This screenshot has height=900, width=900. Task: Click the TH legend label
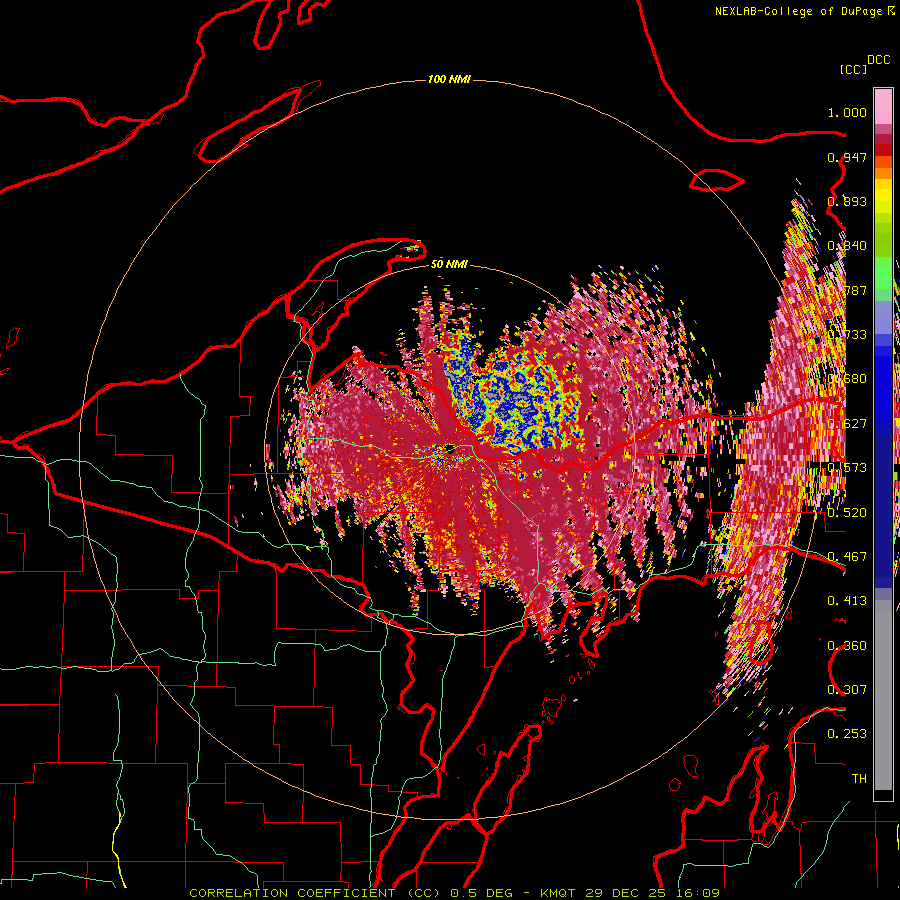point(859,779)
